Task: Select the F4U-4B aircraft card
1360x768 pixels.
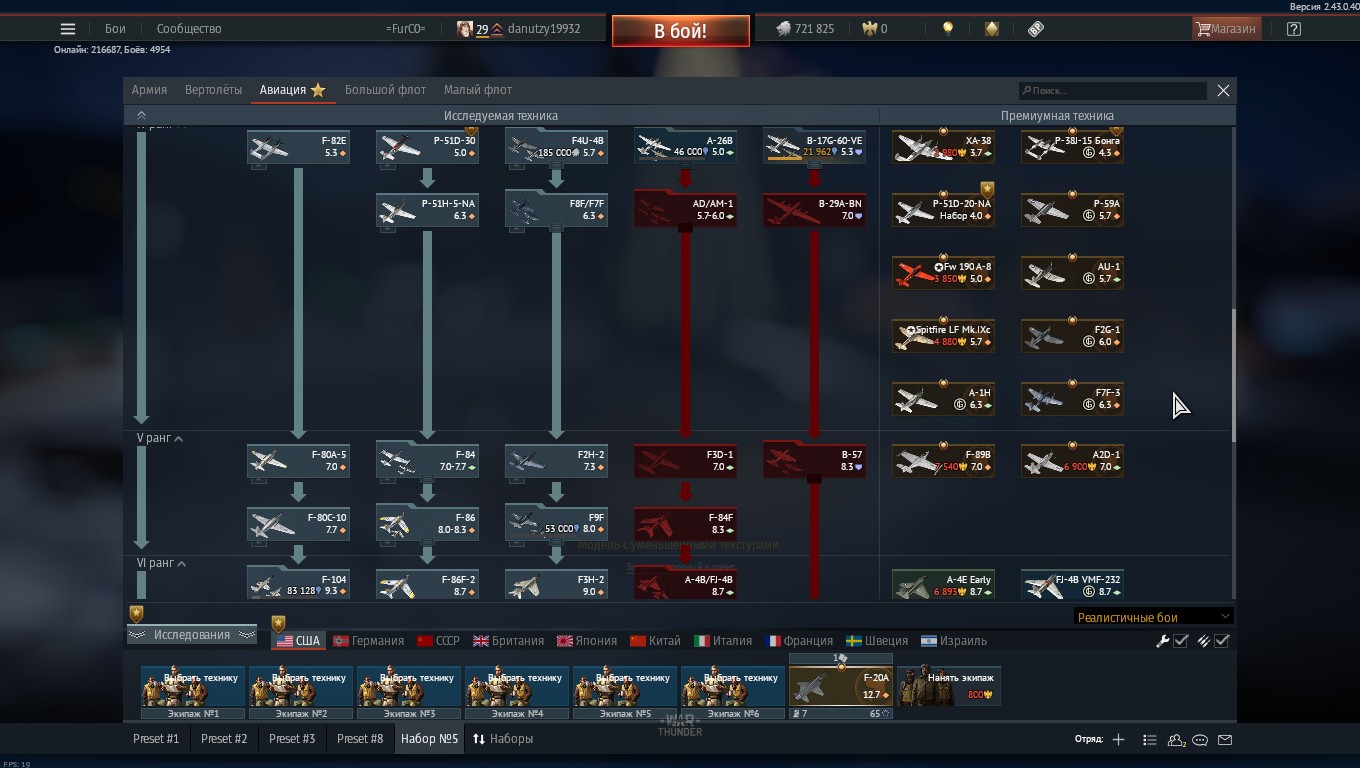Action: click(x=556, y=147)
